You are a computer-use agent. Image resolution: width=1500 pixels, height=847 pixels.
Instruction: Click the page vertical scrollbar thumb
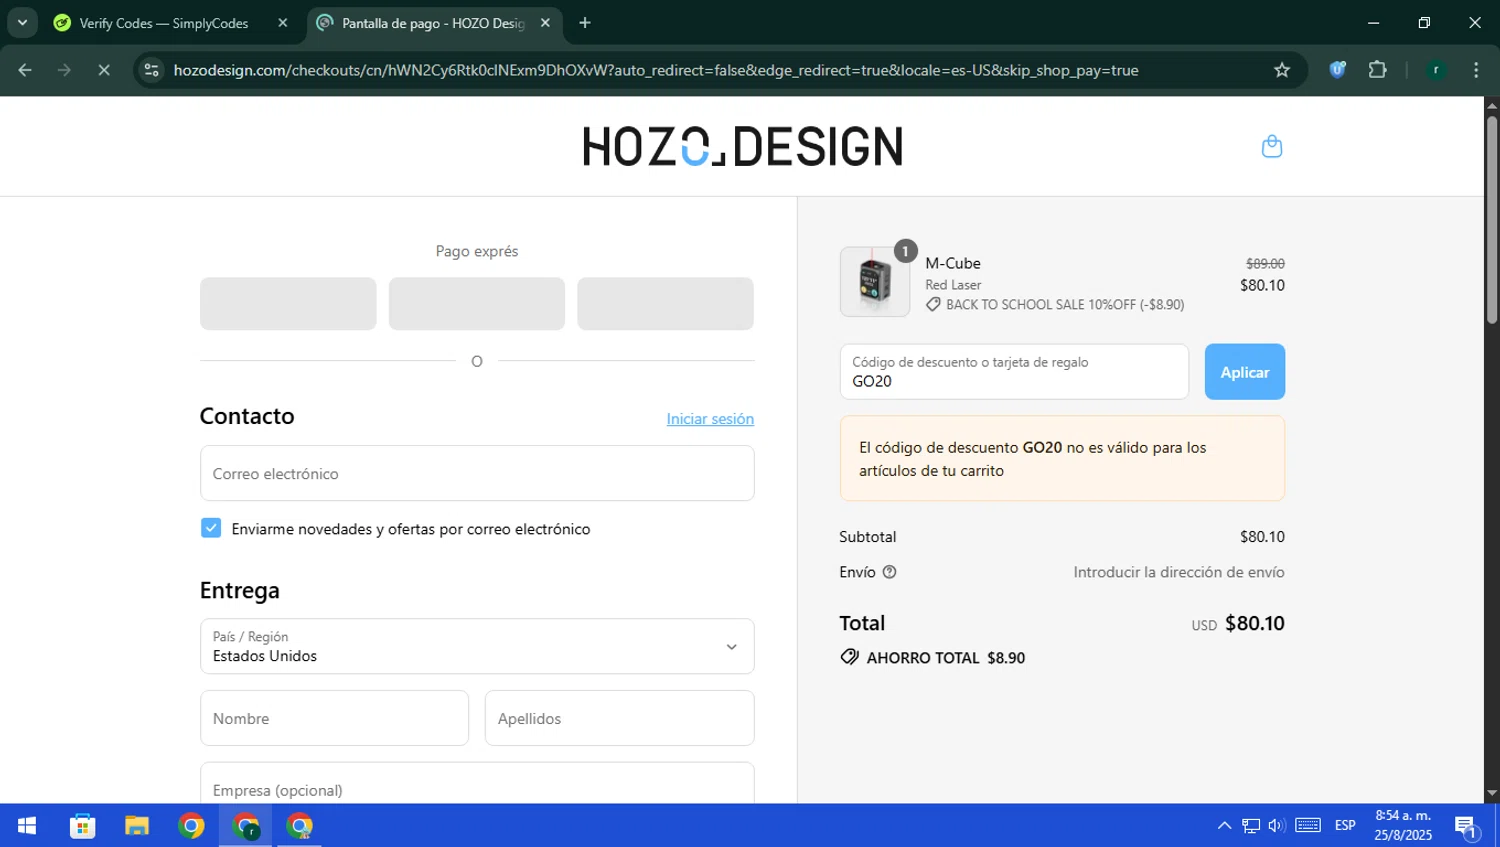coord(1492,220)
